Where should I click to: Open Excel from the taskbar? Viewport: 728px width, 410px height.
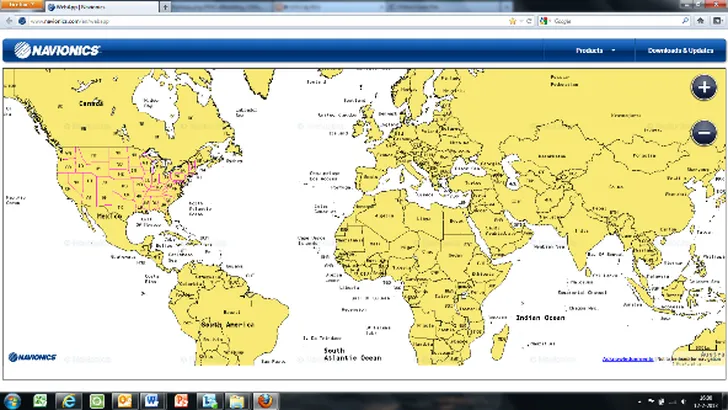click(x=40, y=399)
